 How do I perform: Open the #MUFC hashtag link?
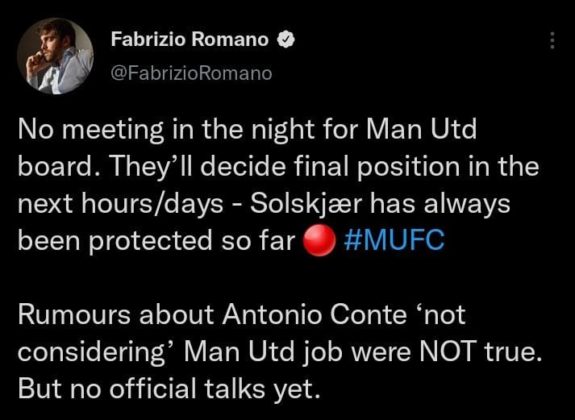(x=394, y=241)
